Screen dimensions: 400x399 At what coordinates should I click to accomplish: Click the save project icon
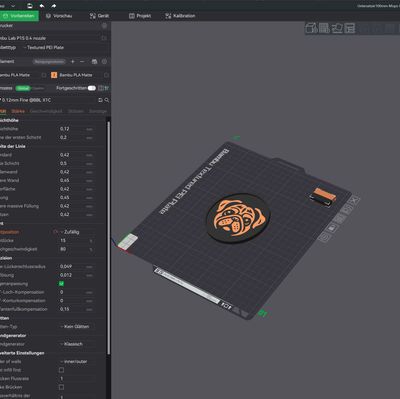click(x=30, y=6)
